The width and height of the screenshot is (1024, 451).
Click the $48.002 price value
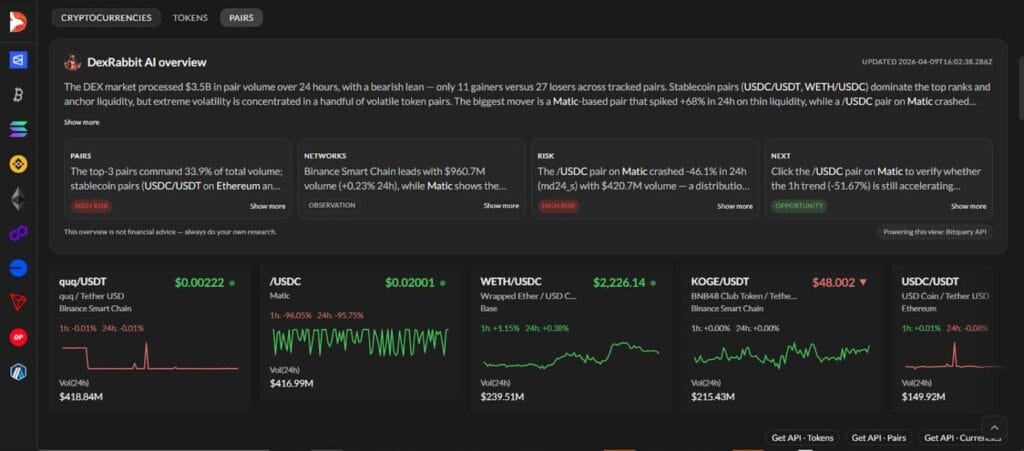[833, 283]
